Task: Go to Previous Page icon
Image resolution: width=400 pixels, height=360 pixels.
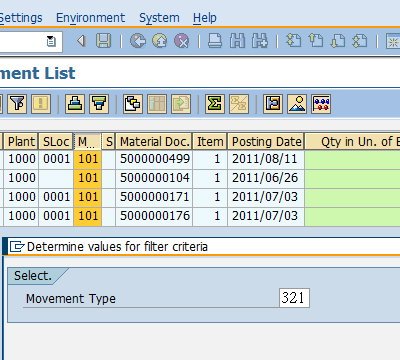Action: [316, 41]
